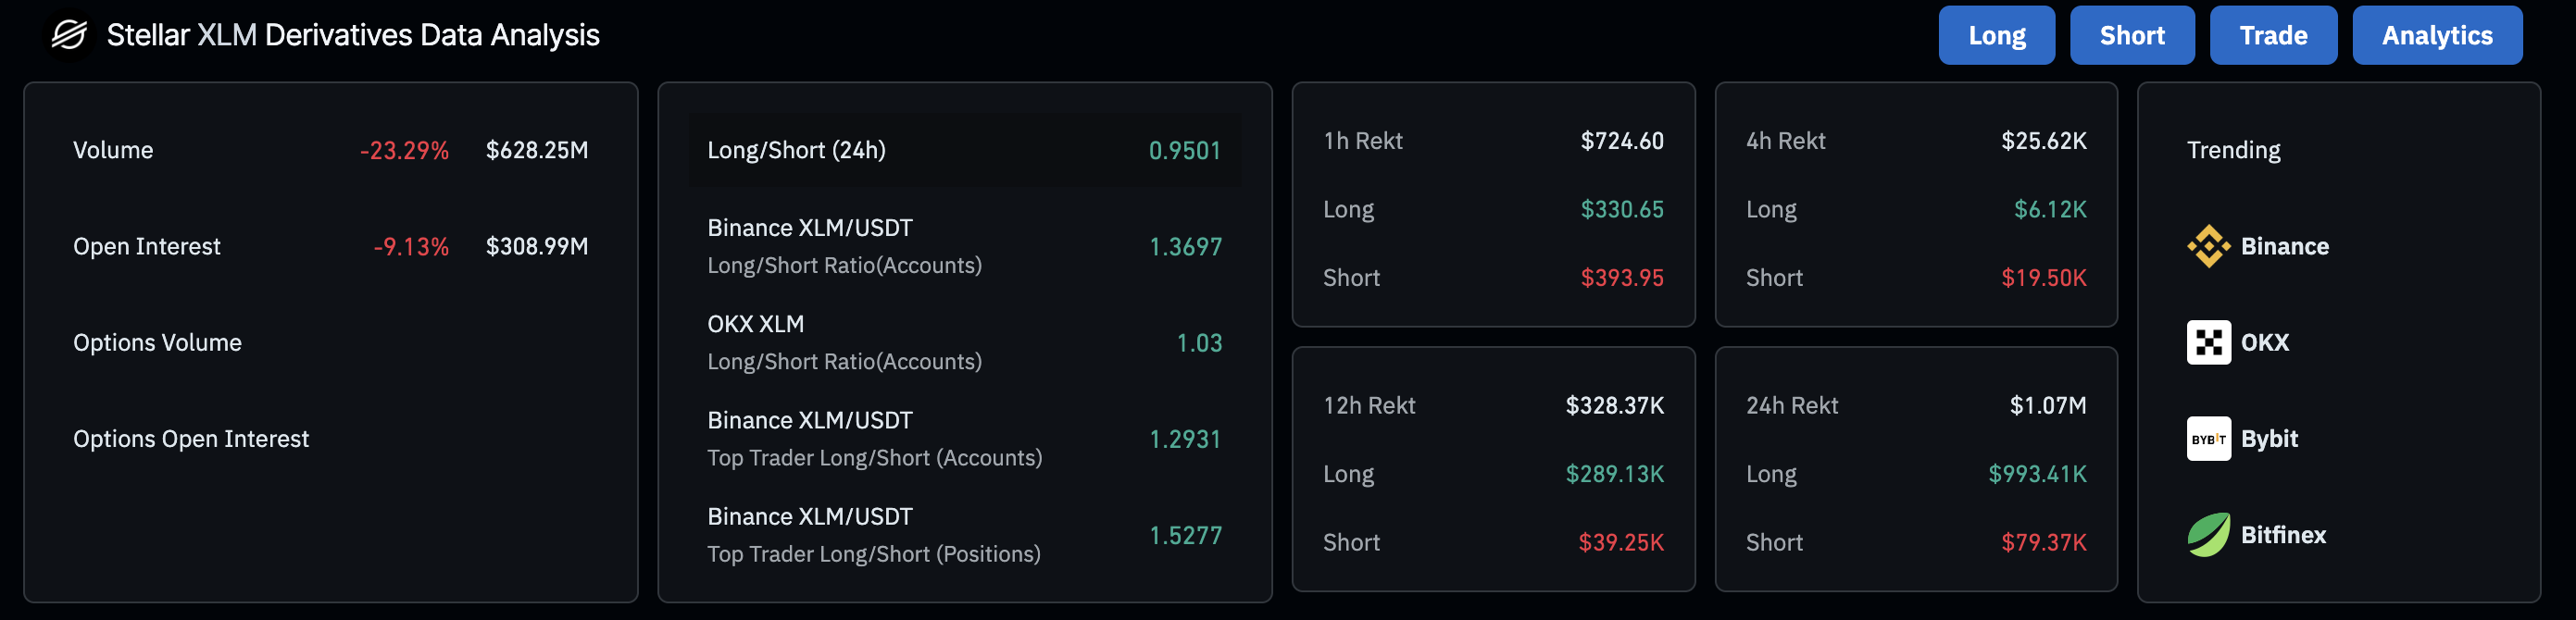
Task: Open the Bitfinex trending exchange link
Action: tap(2283, 535)
